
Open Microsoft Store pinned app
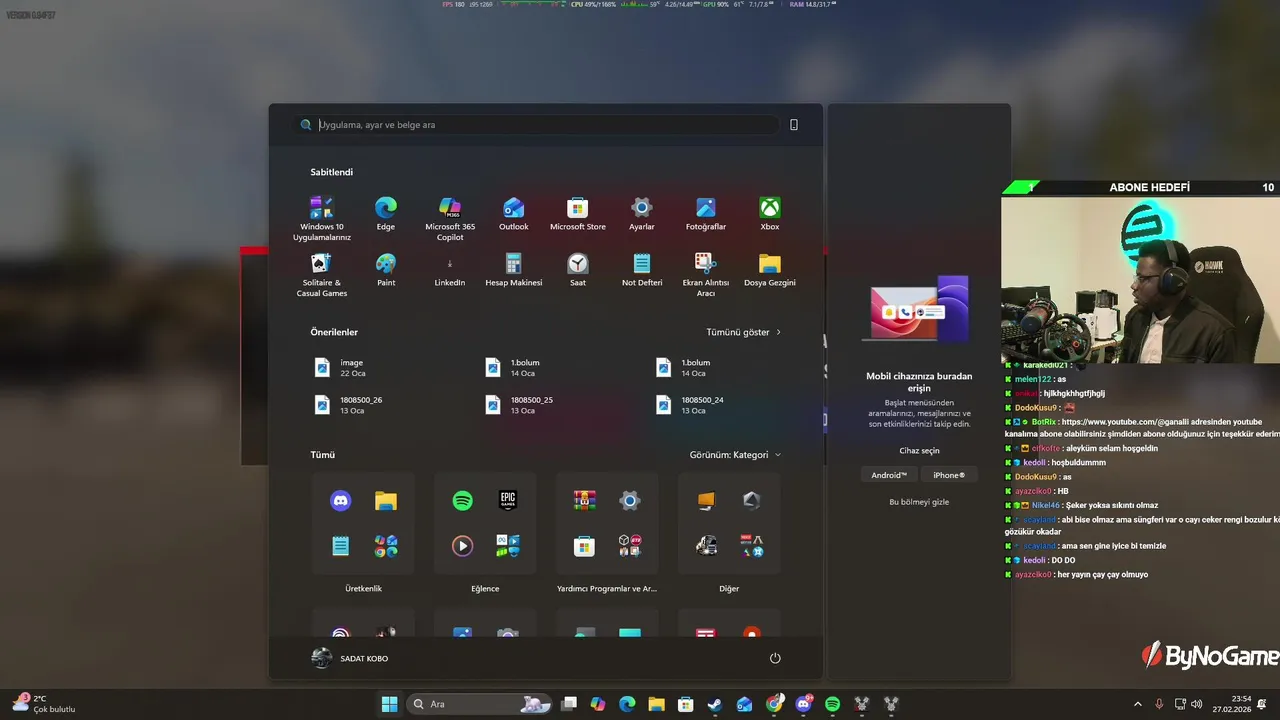(x=578, y=214)
